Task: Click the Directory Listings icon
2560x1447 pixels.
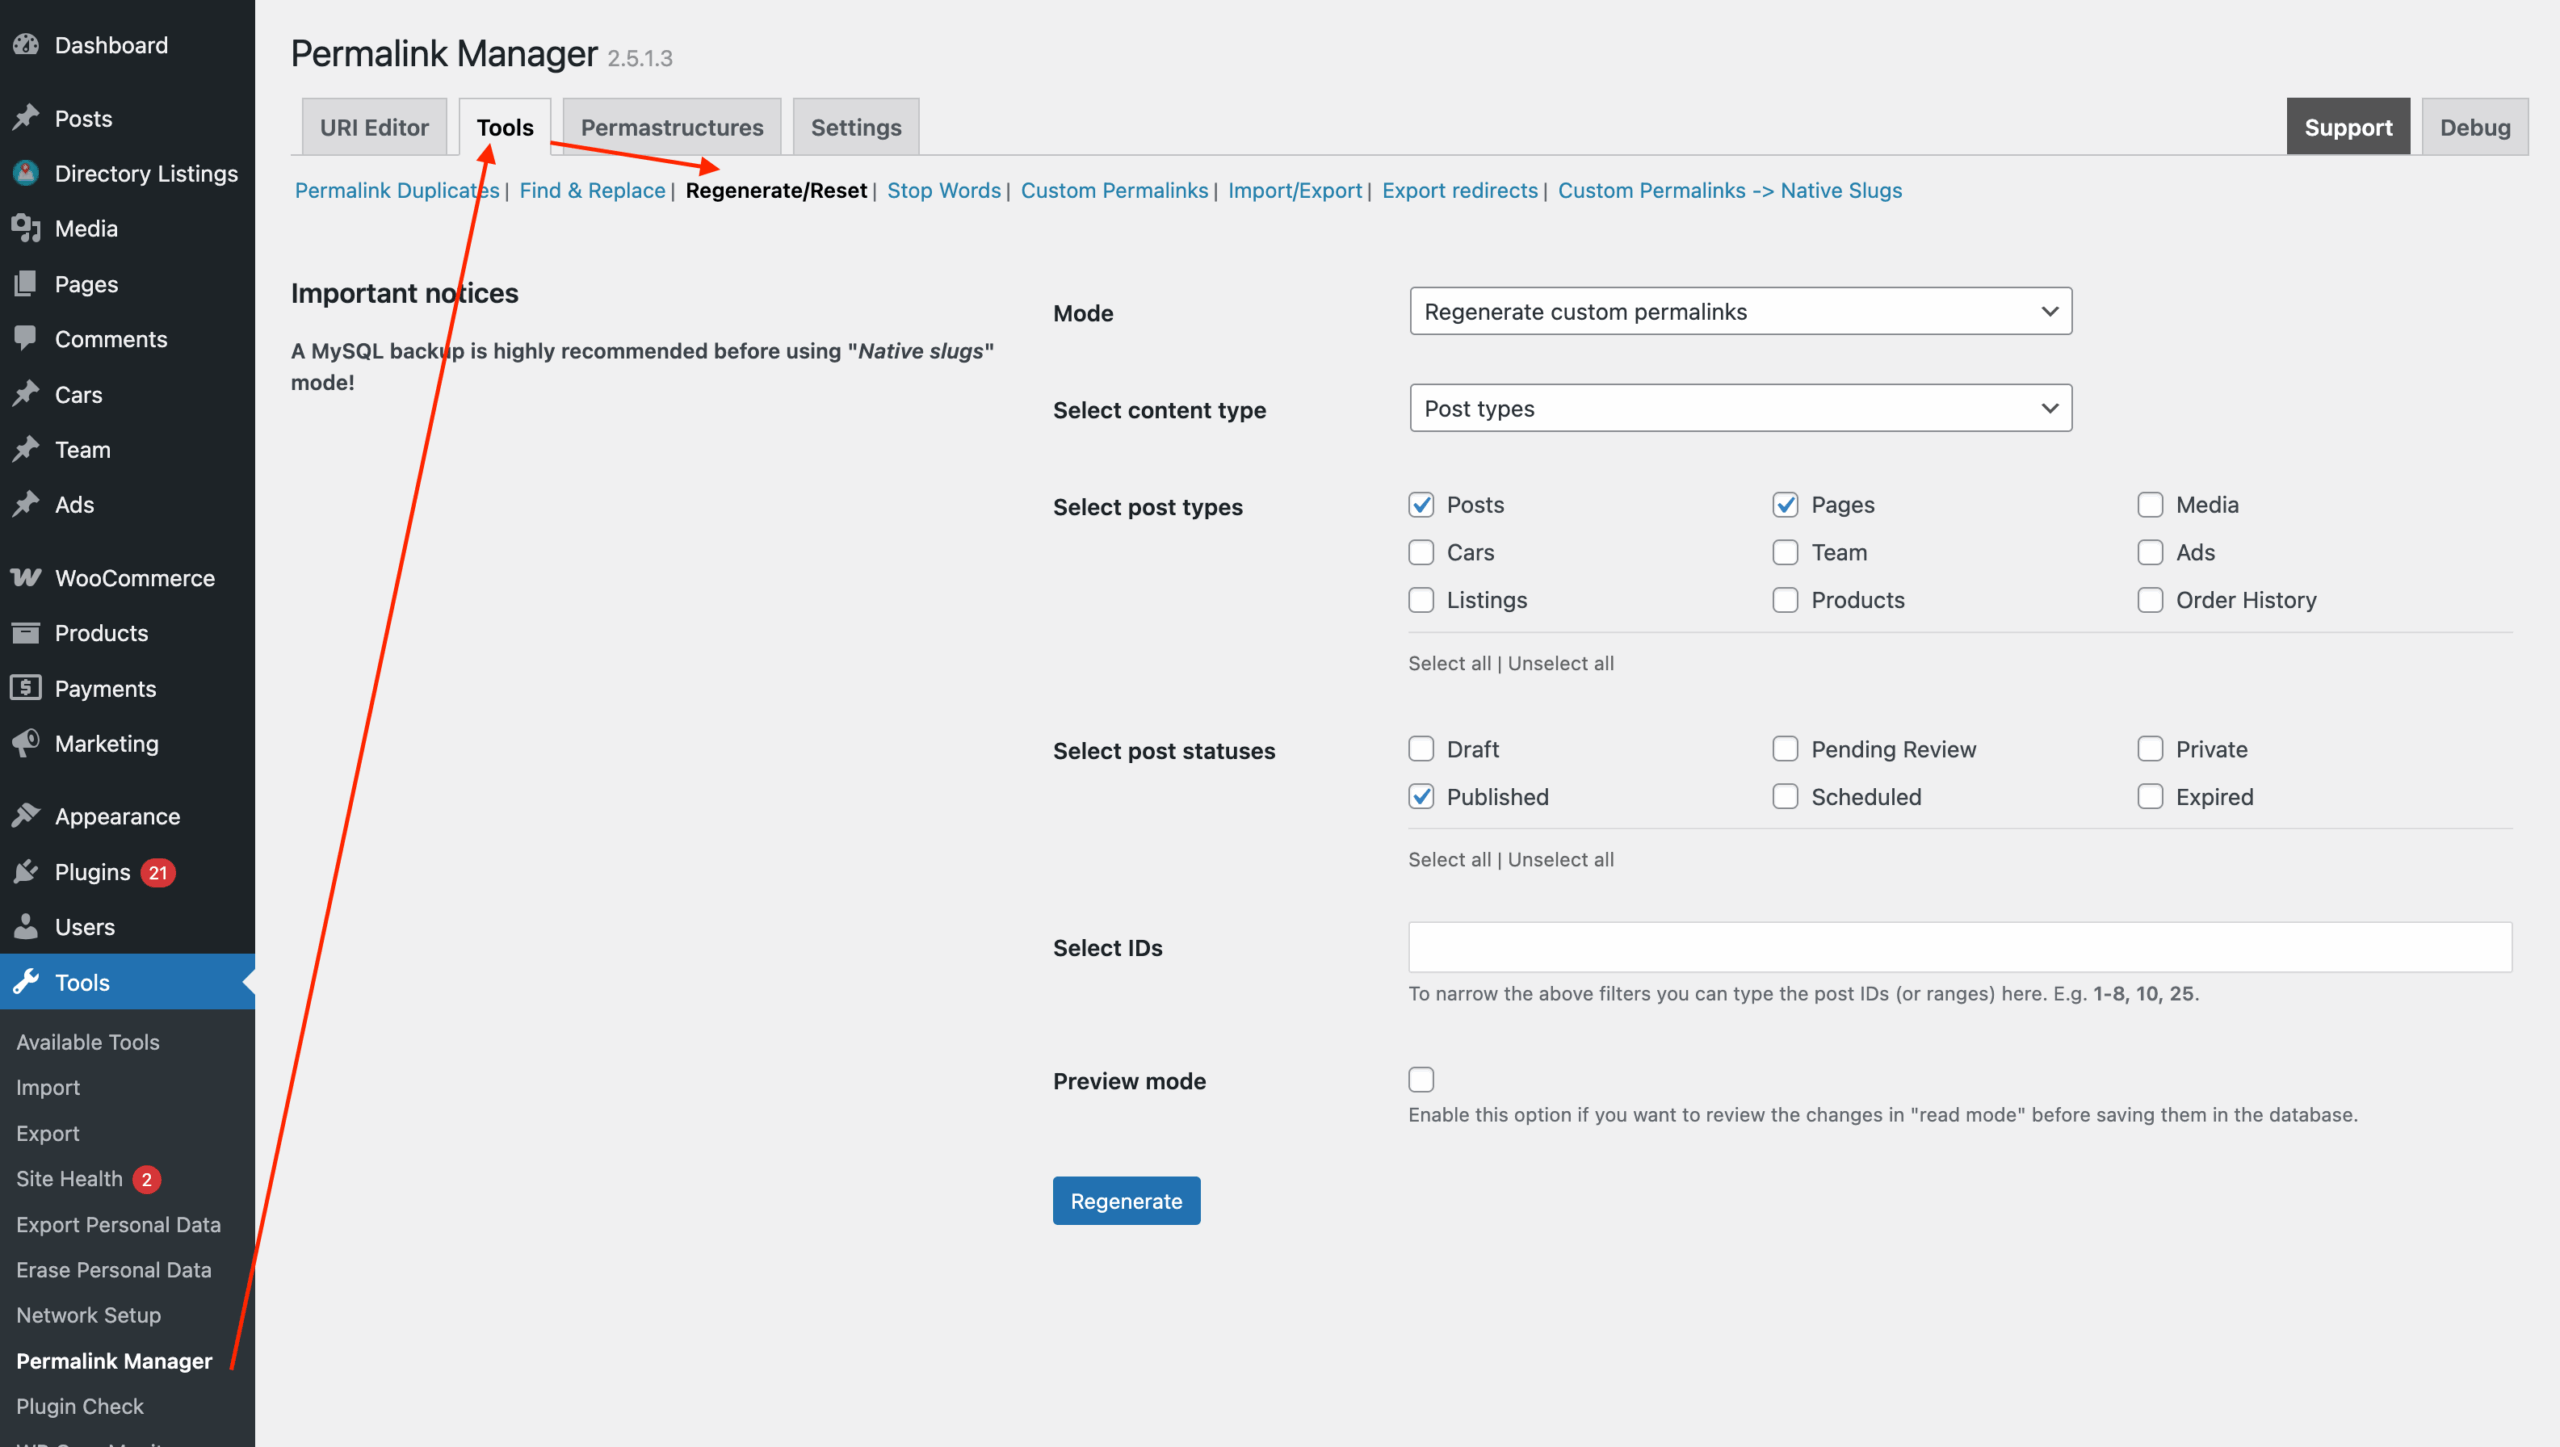Action: pyautogui.click(x=26, y=173)
